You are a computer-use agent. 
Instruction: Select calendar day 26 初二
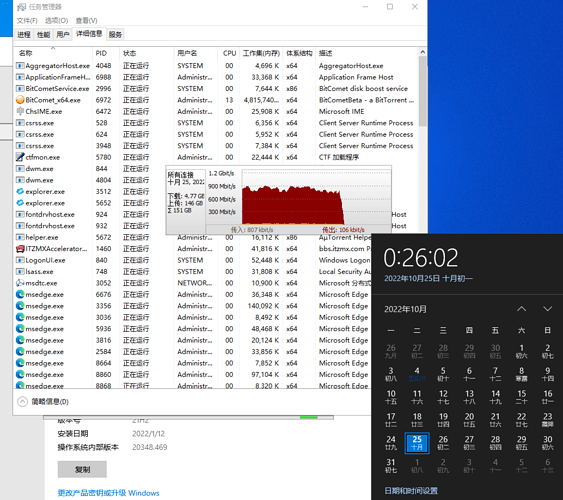click(x=443, y=443)
